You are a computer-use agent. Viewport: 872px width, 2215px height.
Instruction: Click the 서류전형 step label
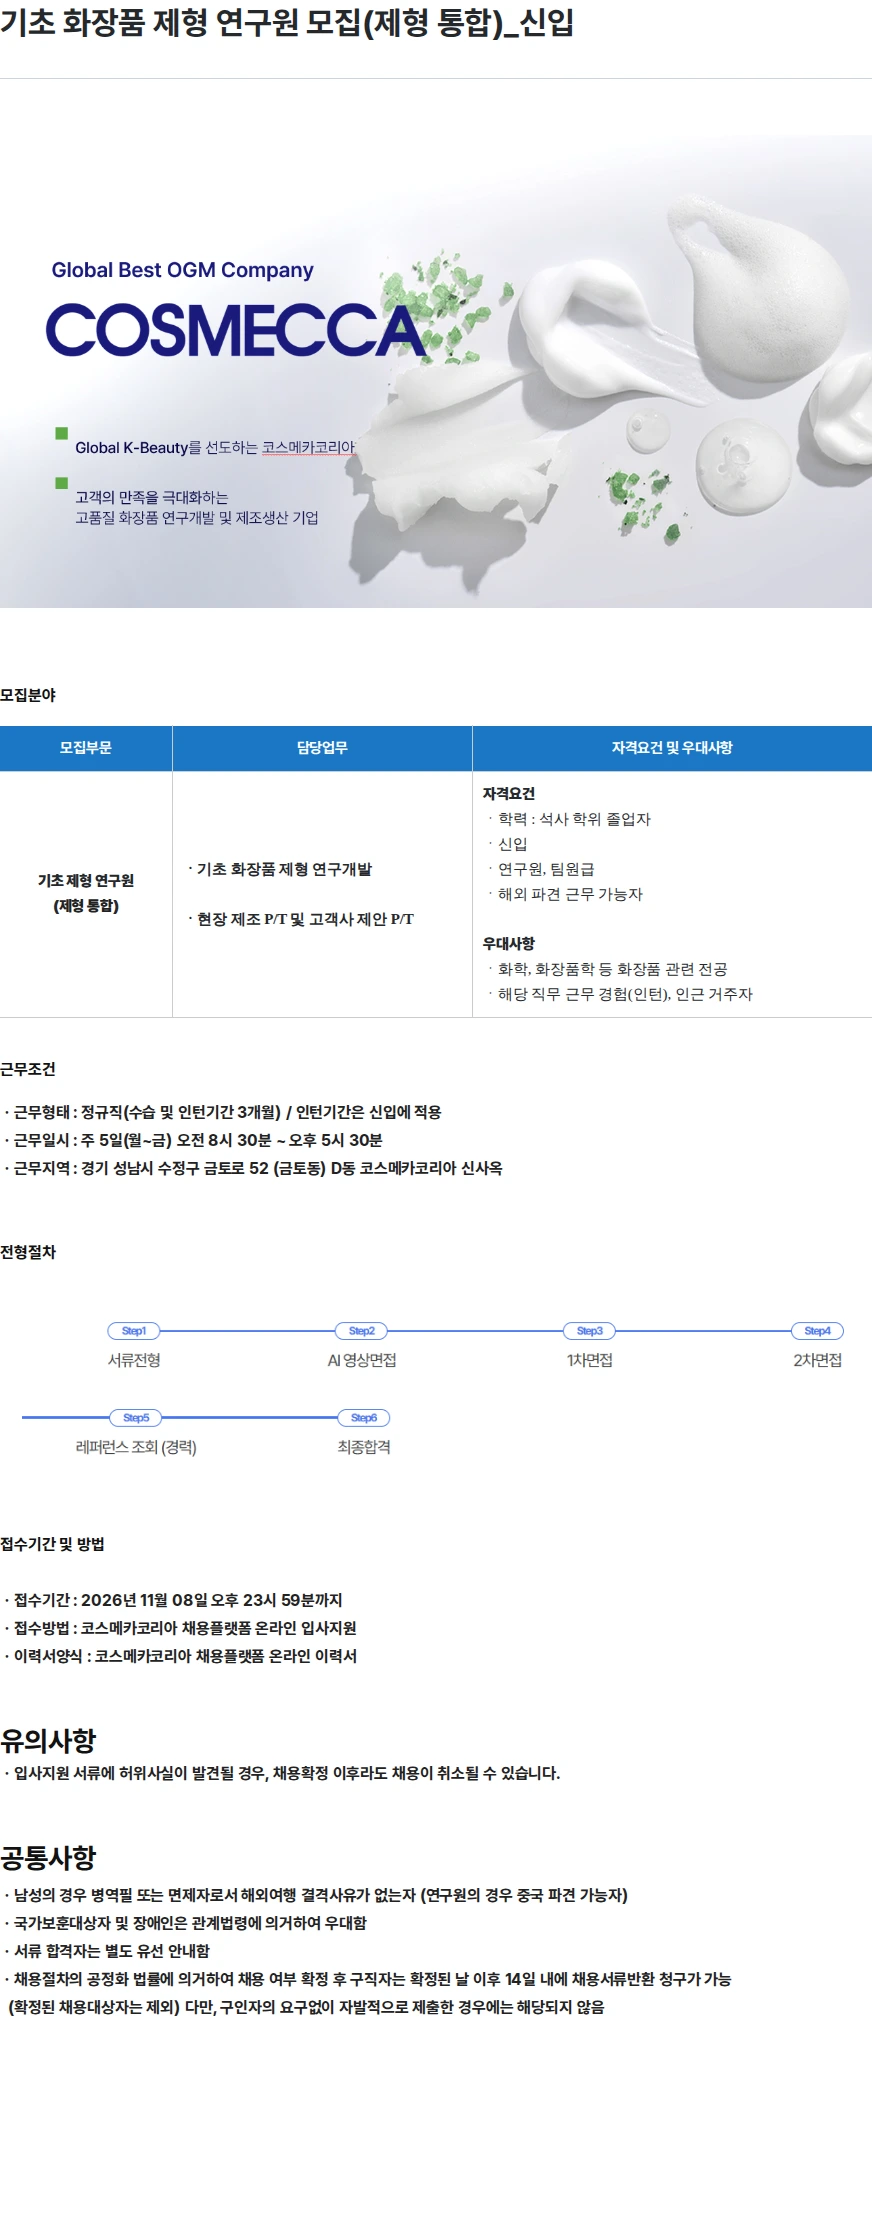[x=134, y=1361]
